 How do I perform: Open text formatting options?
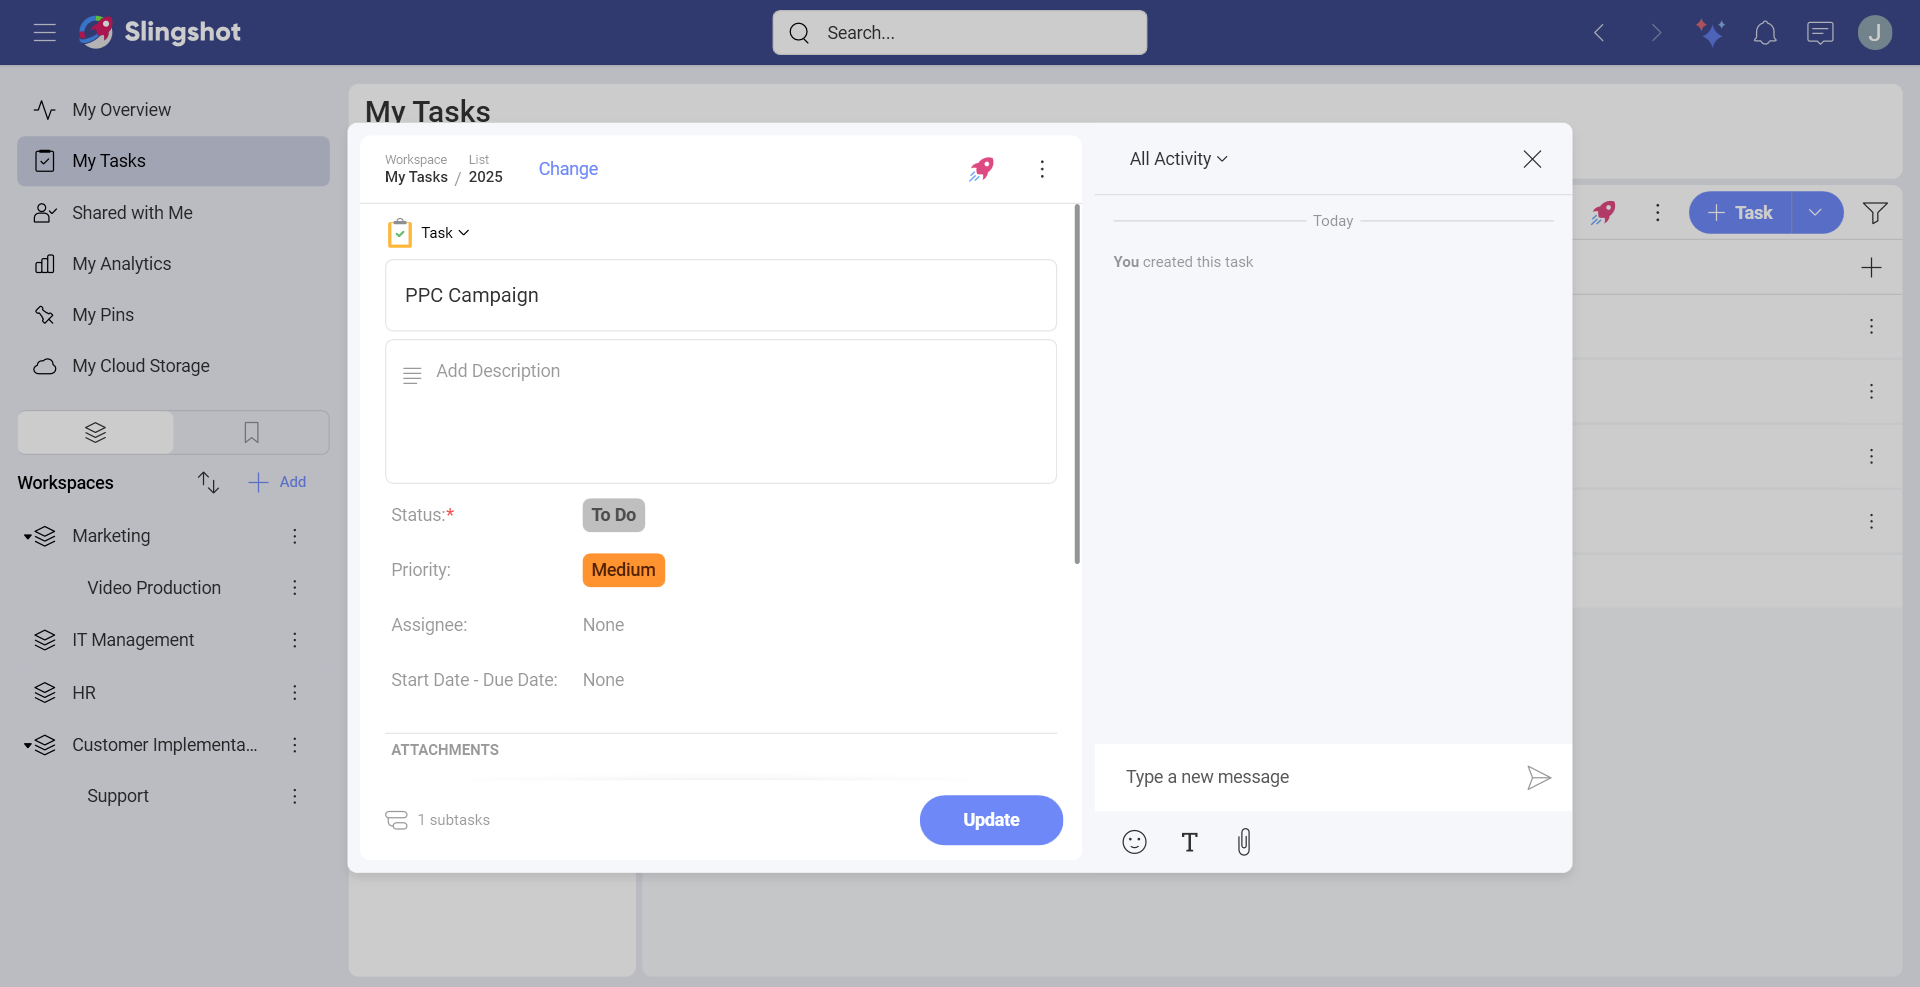[x=1189, y=842]
